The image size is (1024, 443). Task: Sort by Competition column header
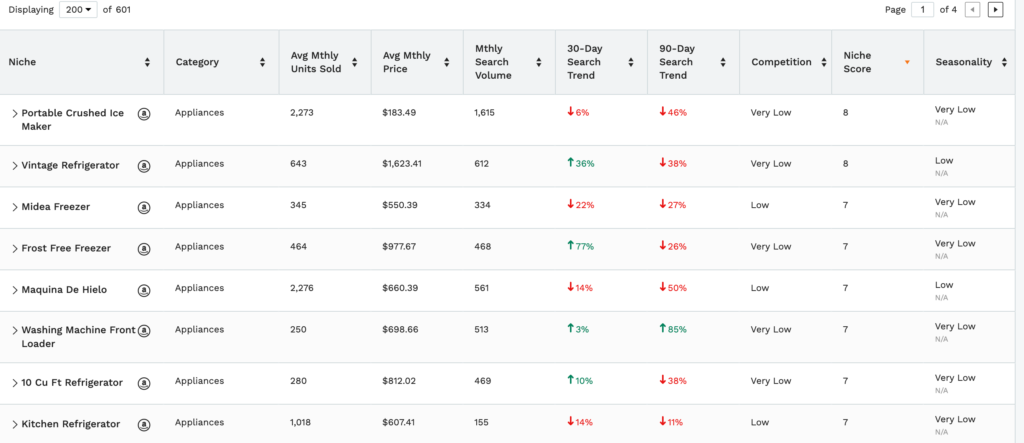pos(819,62)
